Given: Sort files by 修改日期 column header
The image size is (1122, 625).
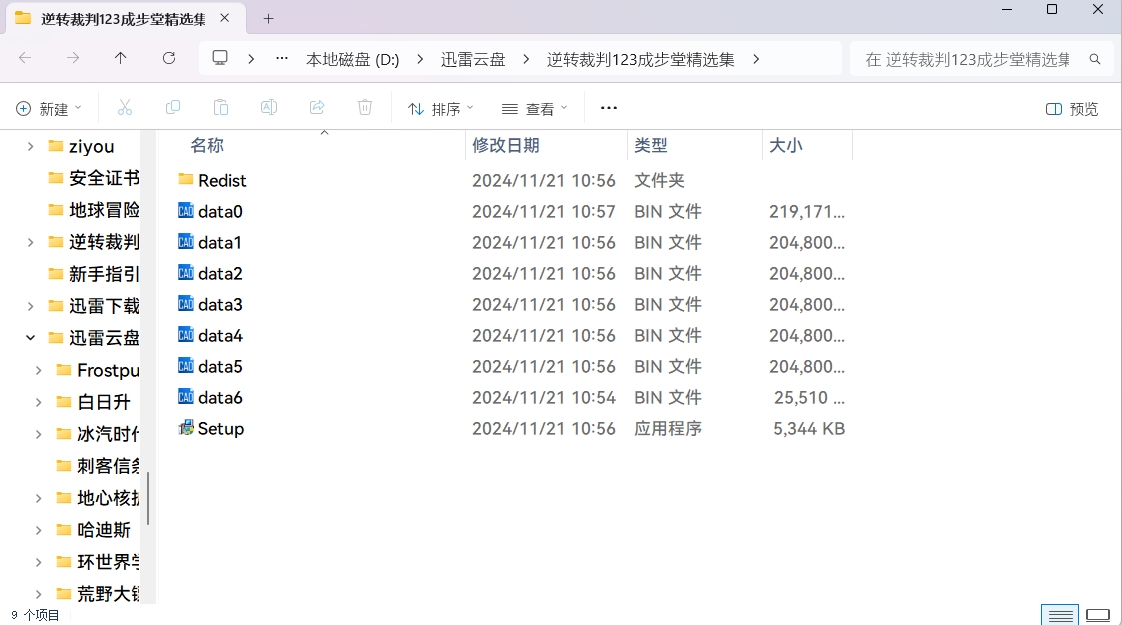Looking at the screenshot, I should [x=506, y=146].
